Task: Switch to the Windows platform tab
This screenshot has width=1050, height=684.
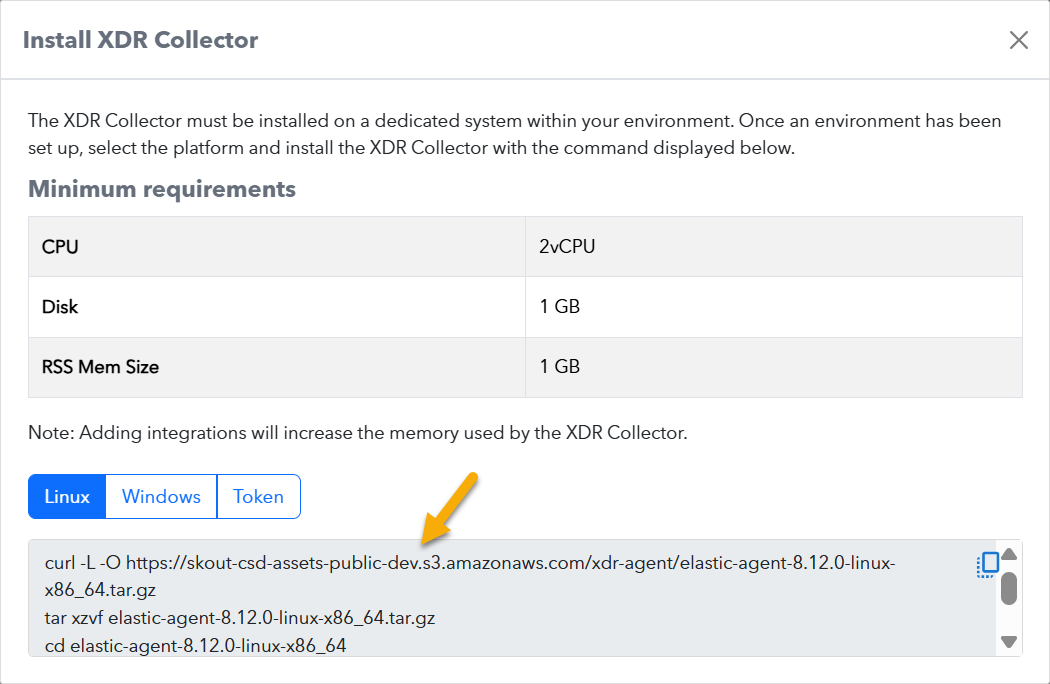Action: pos(161,497)
